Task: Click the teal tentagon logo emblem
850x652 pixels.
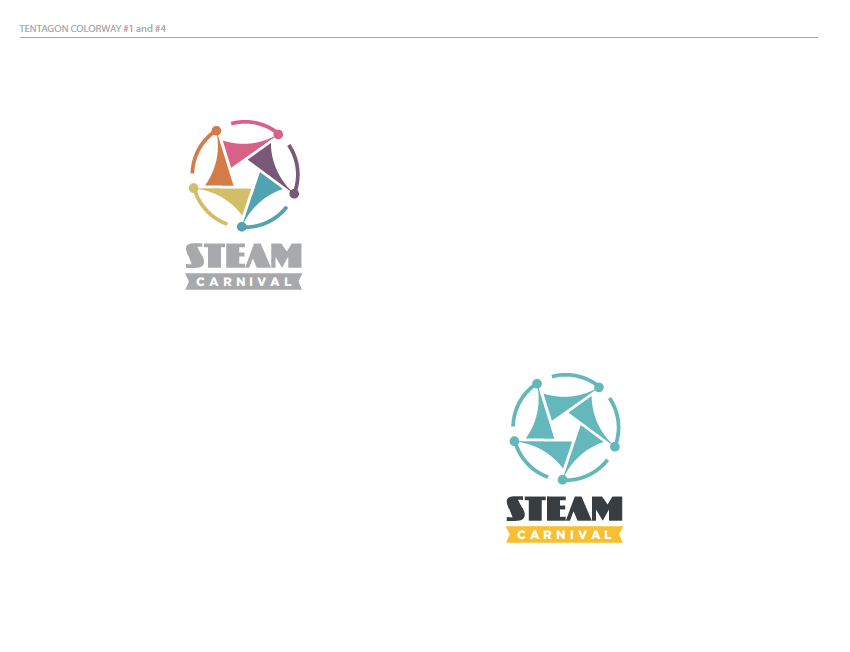Action: point(565,428)
